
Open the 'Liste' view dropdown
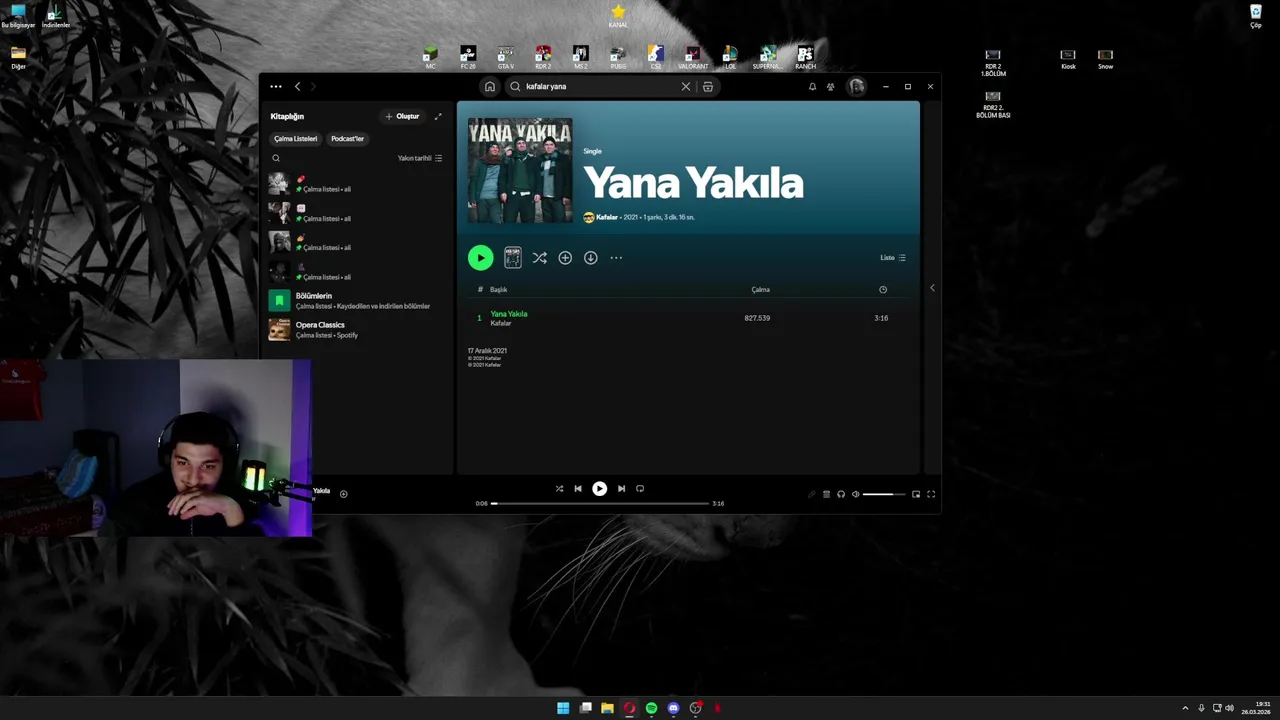point(893,258)
